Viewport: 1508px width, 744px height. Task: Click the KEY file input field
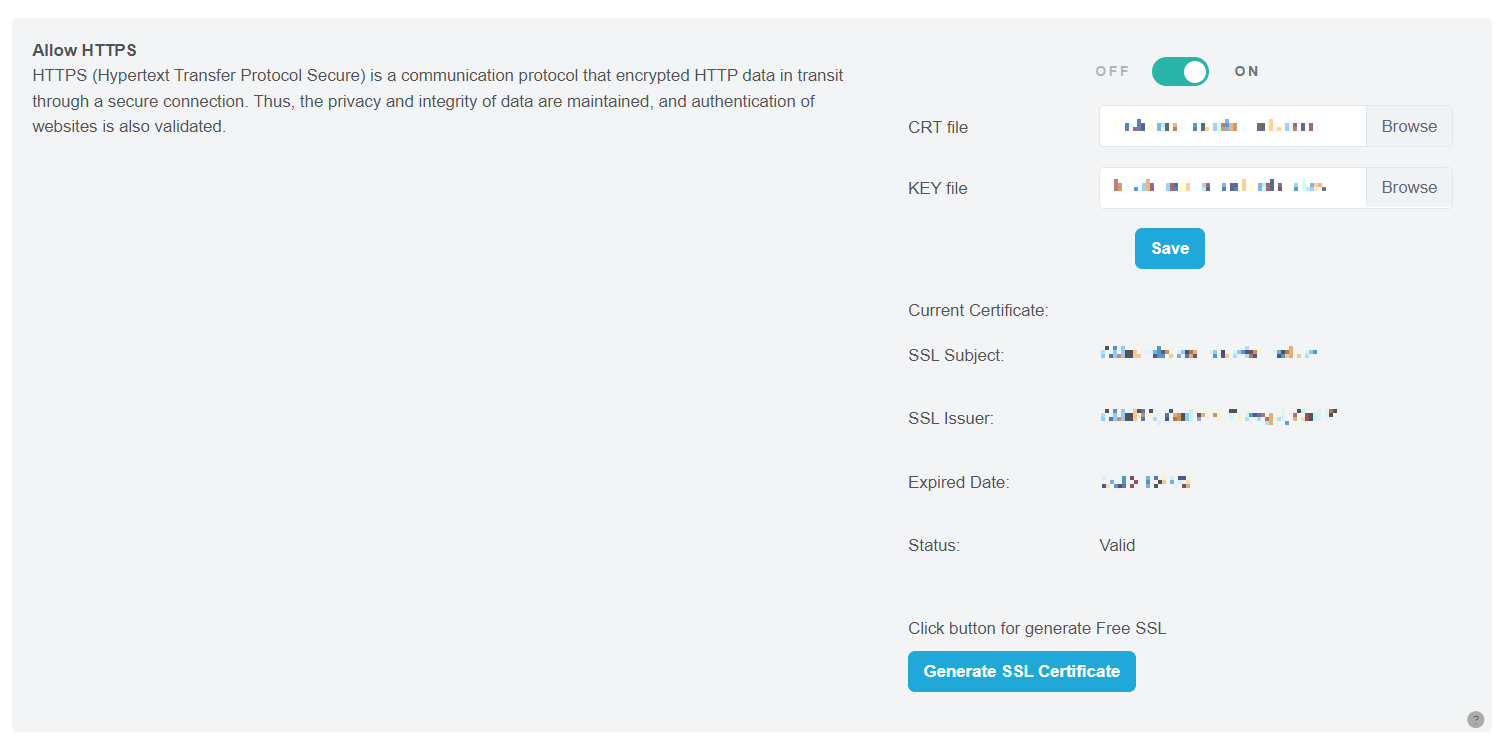coord(1232,188)
